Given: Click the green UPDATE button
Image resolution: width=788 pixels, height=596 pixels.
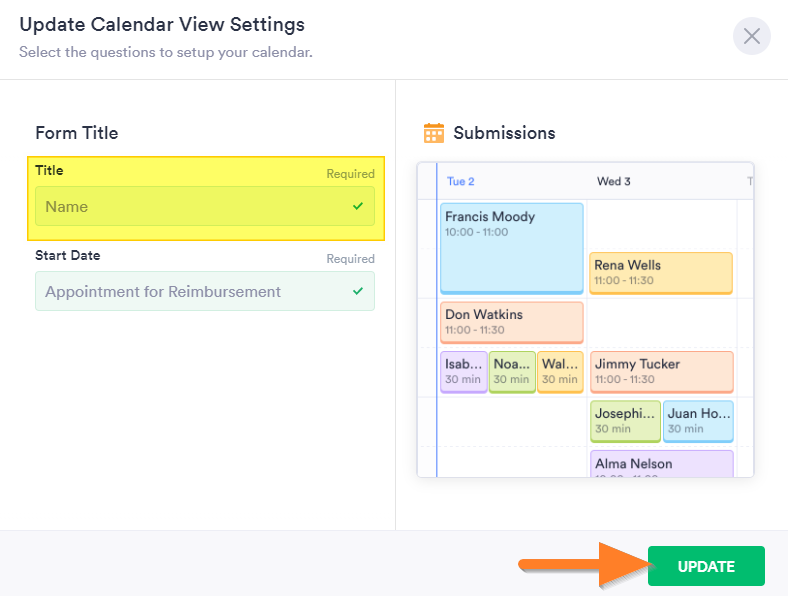Looking at the screenshot, I should 706,566.
